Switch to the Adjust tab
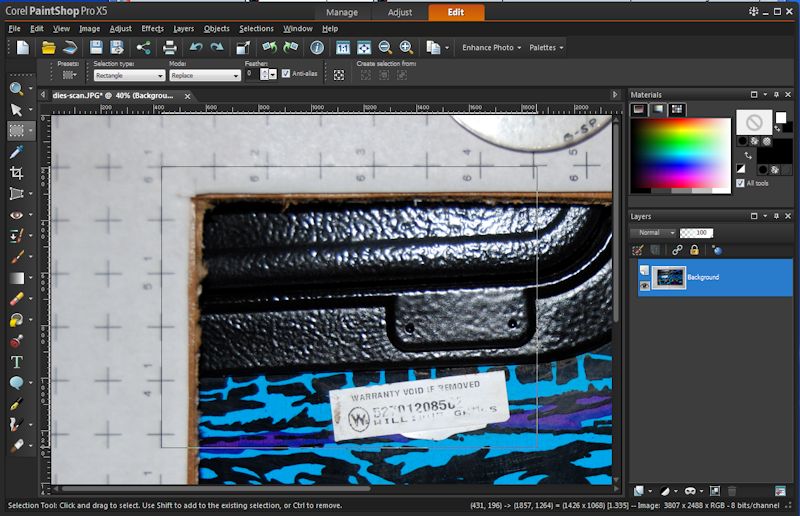 [x=399, y=12]
